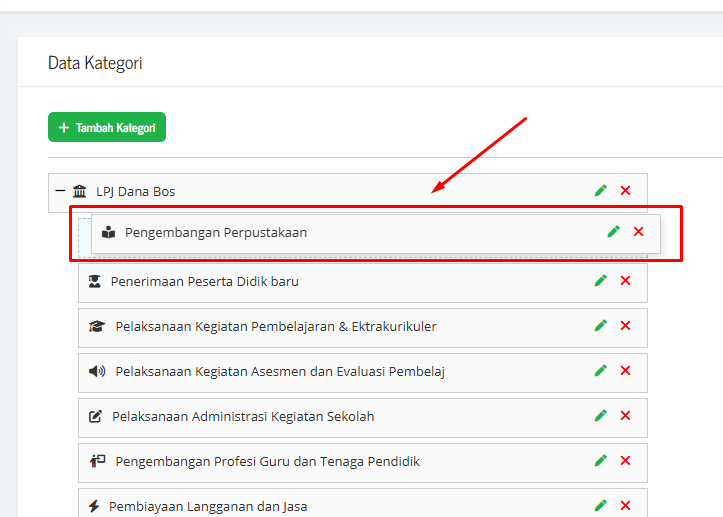Viewport: 723px width, 517px height.
Task: Edit Pengembangan Profesi Guru category
Action: point(601,461)
